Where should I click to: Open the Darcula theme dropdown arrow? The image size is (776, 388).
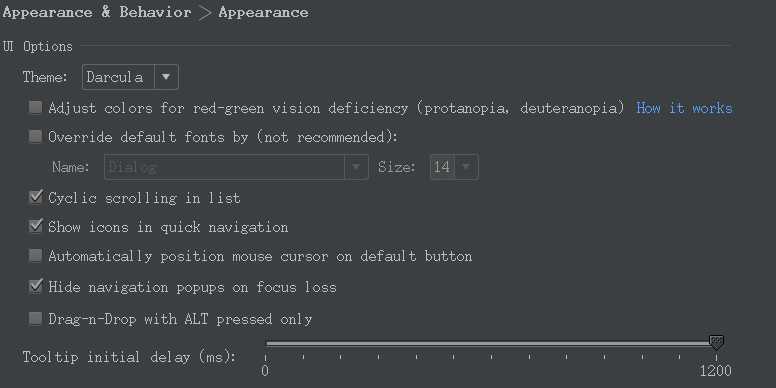click(166, 77)
